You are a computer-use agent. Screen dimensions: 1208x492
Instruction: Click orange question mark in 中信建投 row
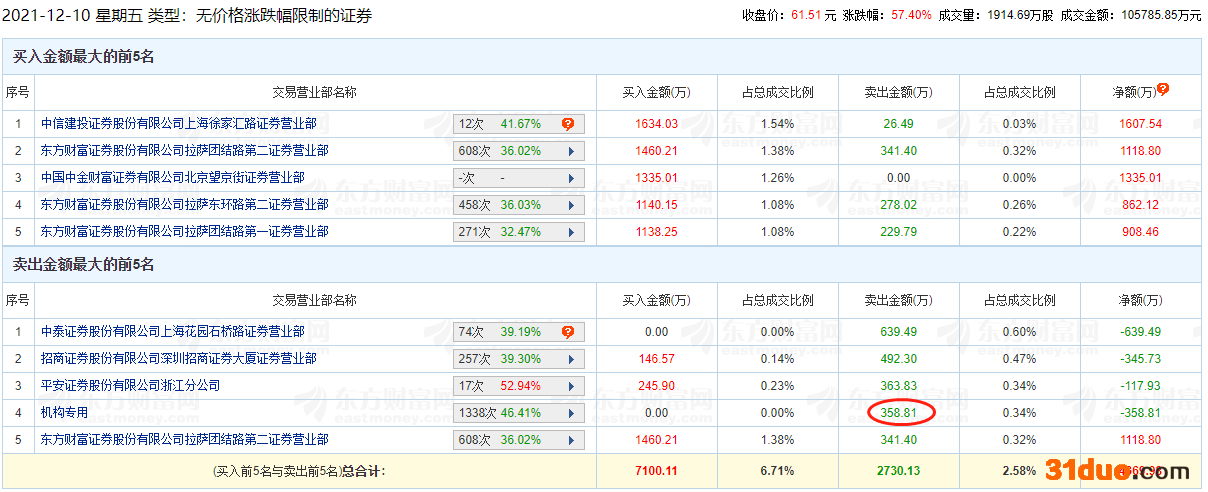567,124
